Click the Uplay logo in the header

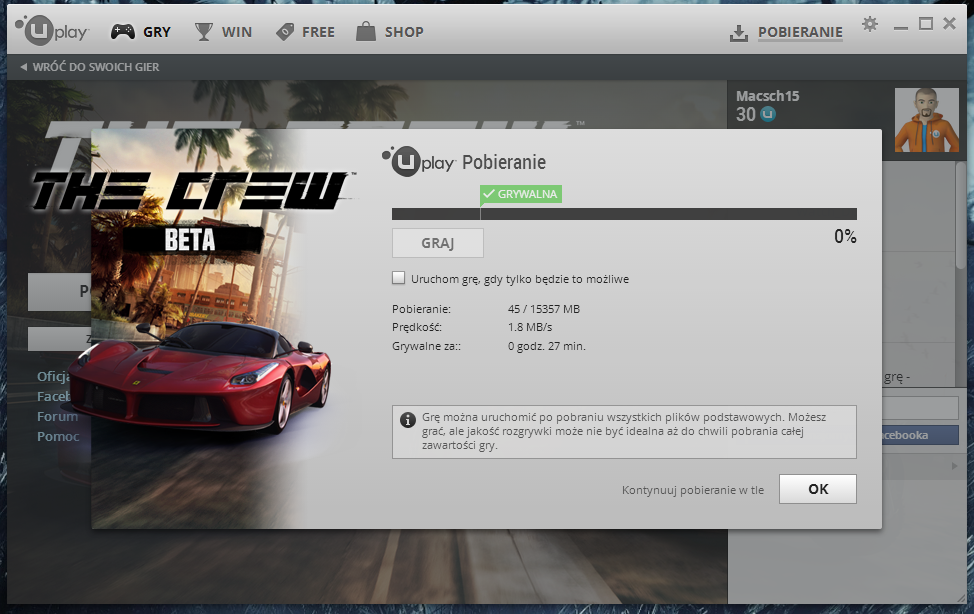[x=52, y=30]
